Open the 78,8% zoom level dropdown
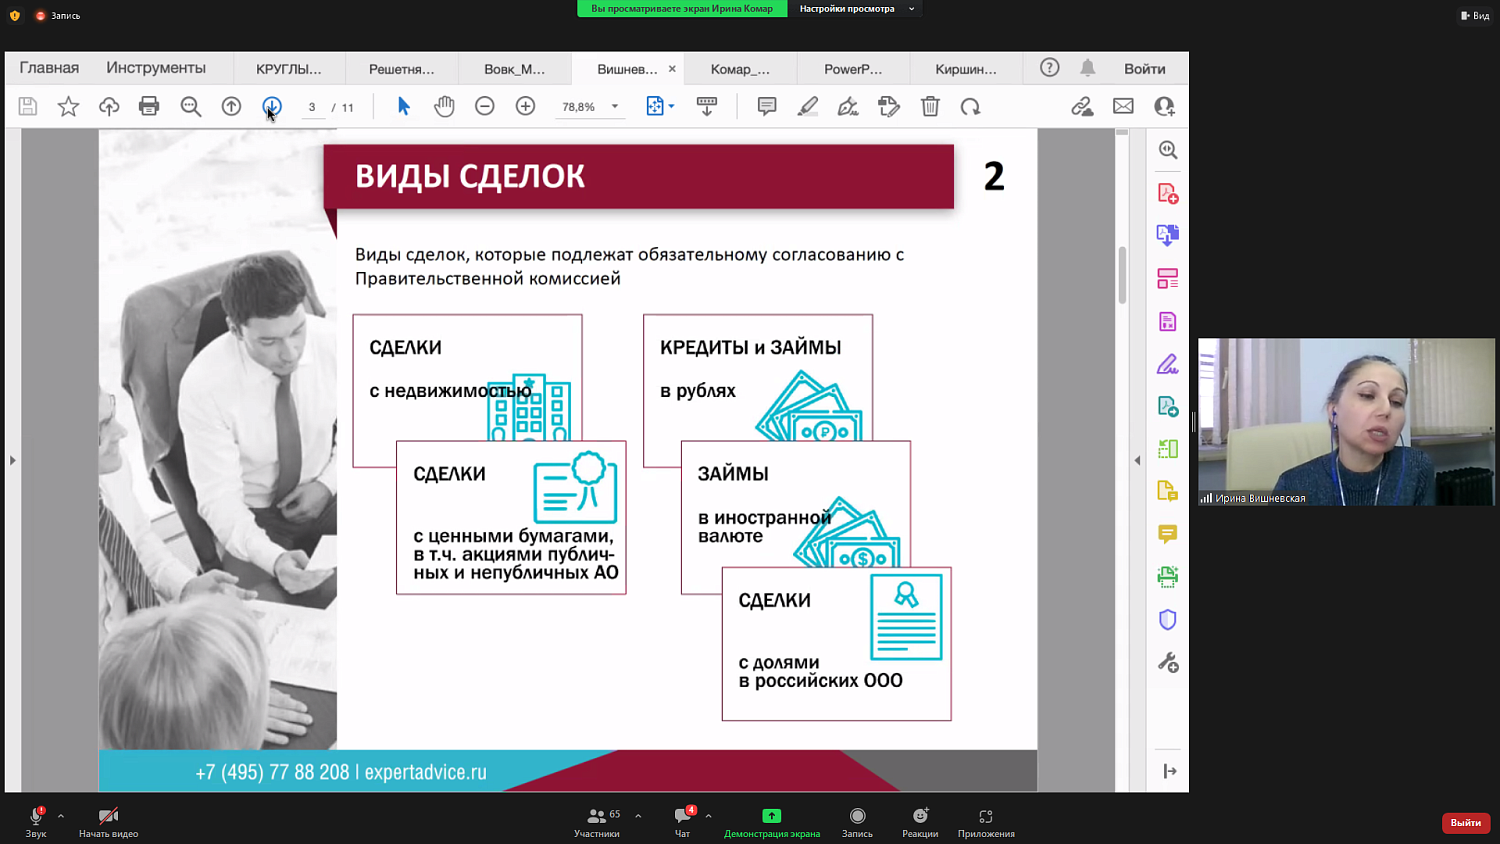Screen dimensions: 1500x844 (x=589, y=106)
